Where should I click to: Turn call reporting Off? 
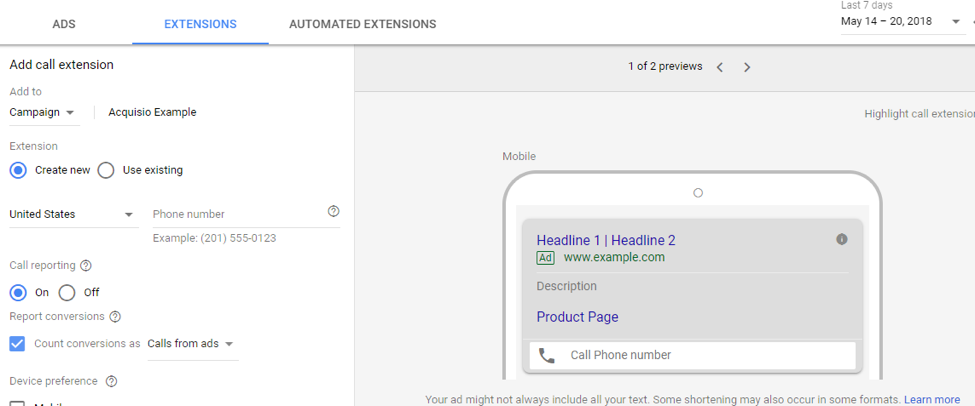67,292
